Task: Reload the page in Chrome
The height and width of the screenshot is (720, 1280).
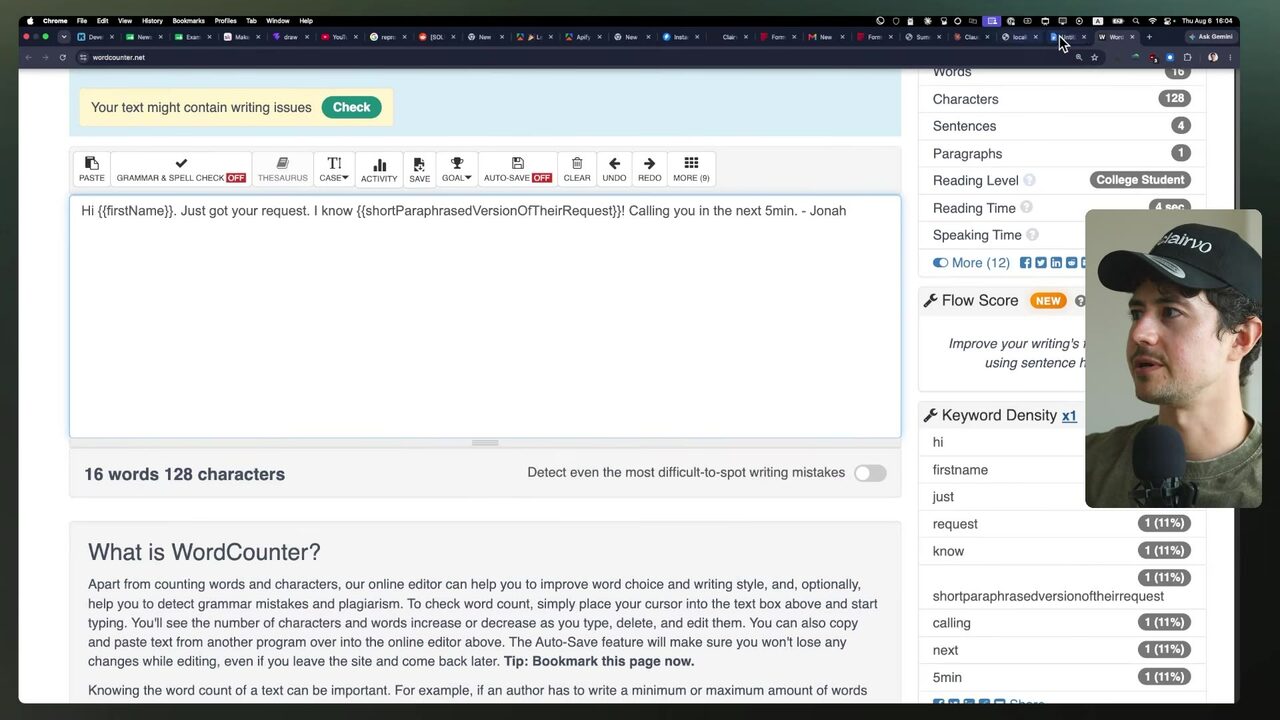Action: tap(62, 57)
